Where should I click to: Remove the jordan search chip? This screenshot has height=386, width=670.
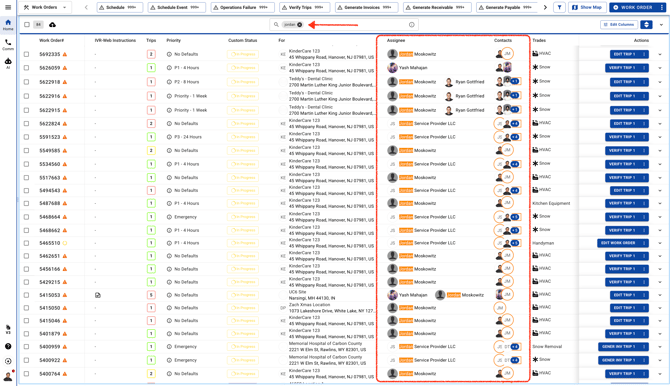pyautogui.click(x=300, y=25)
